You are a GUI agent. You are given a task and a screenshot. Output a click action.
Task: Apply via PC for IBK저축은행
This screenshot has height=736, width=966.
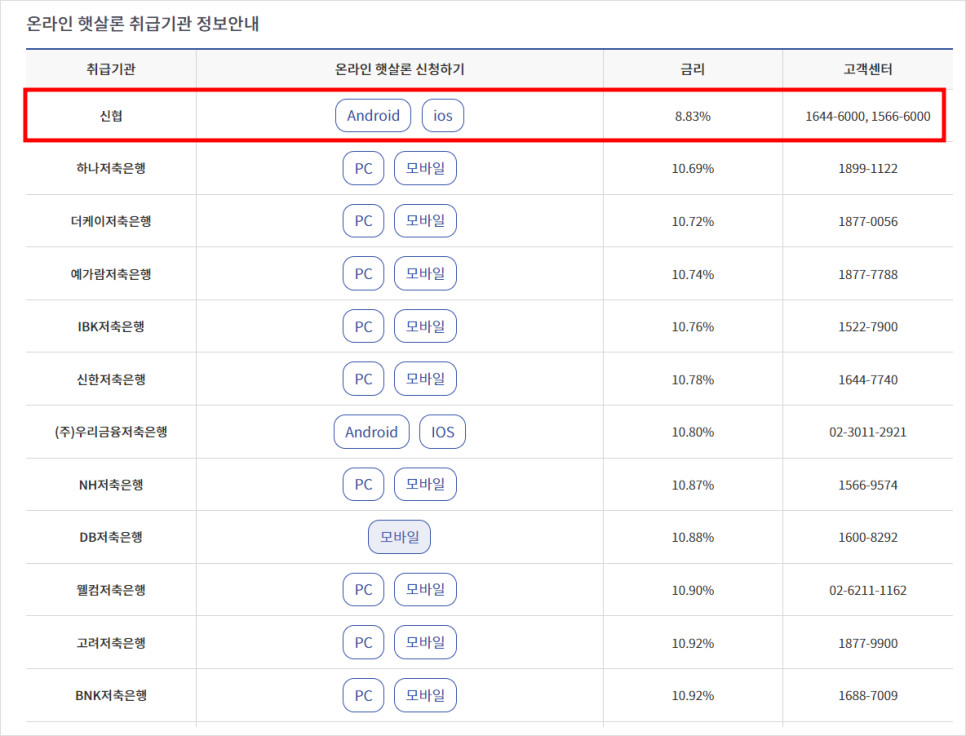point(363,326)
